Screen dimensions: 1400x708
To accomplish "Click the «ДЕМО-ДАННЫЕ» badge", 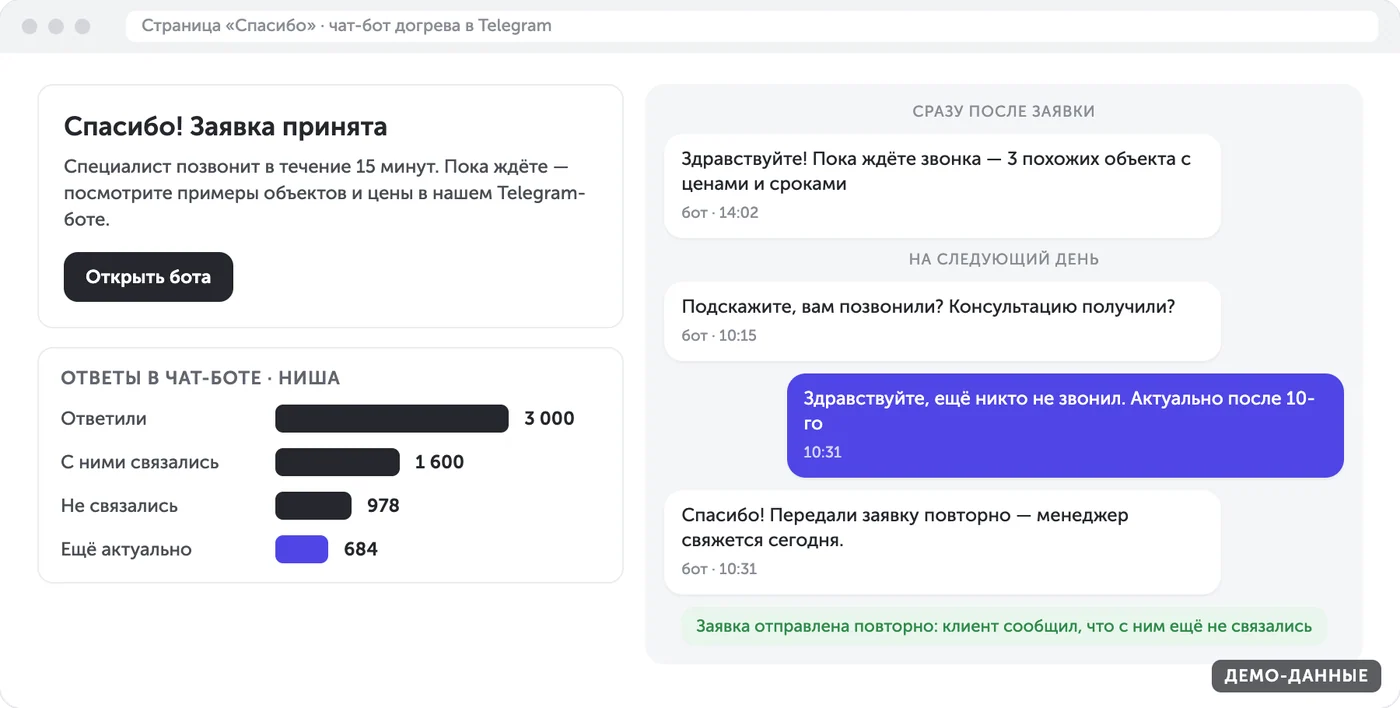I will [1296, 676].
